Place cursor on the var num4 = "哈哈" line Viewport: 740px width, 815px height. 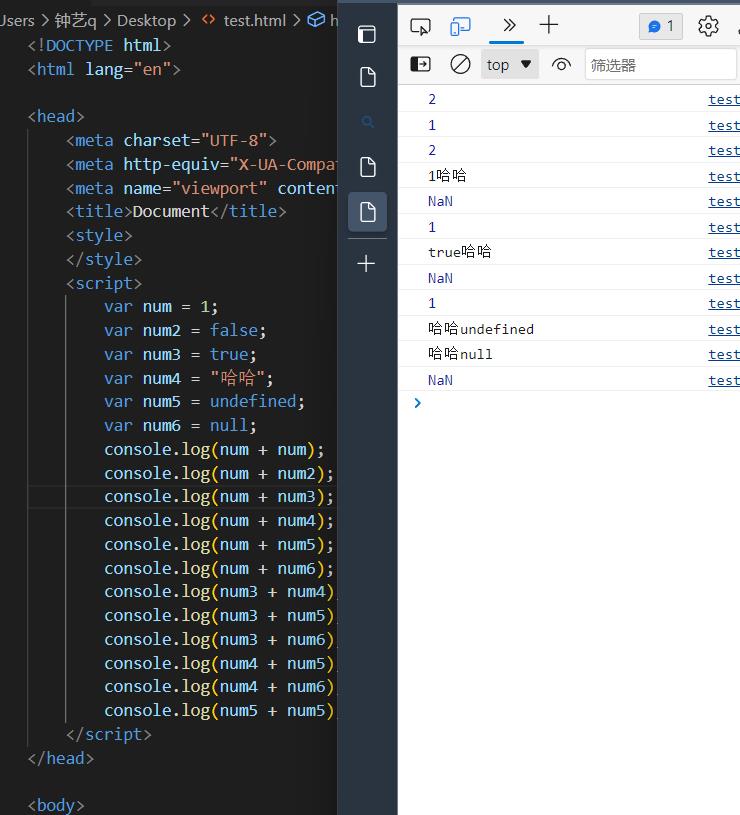pyautogui.click(x=188, y=378)
